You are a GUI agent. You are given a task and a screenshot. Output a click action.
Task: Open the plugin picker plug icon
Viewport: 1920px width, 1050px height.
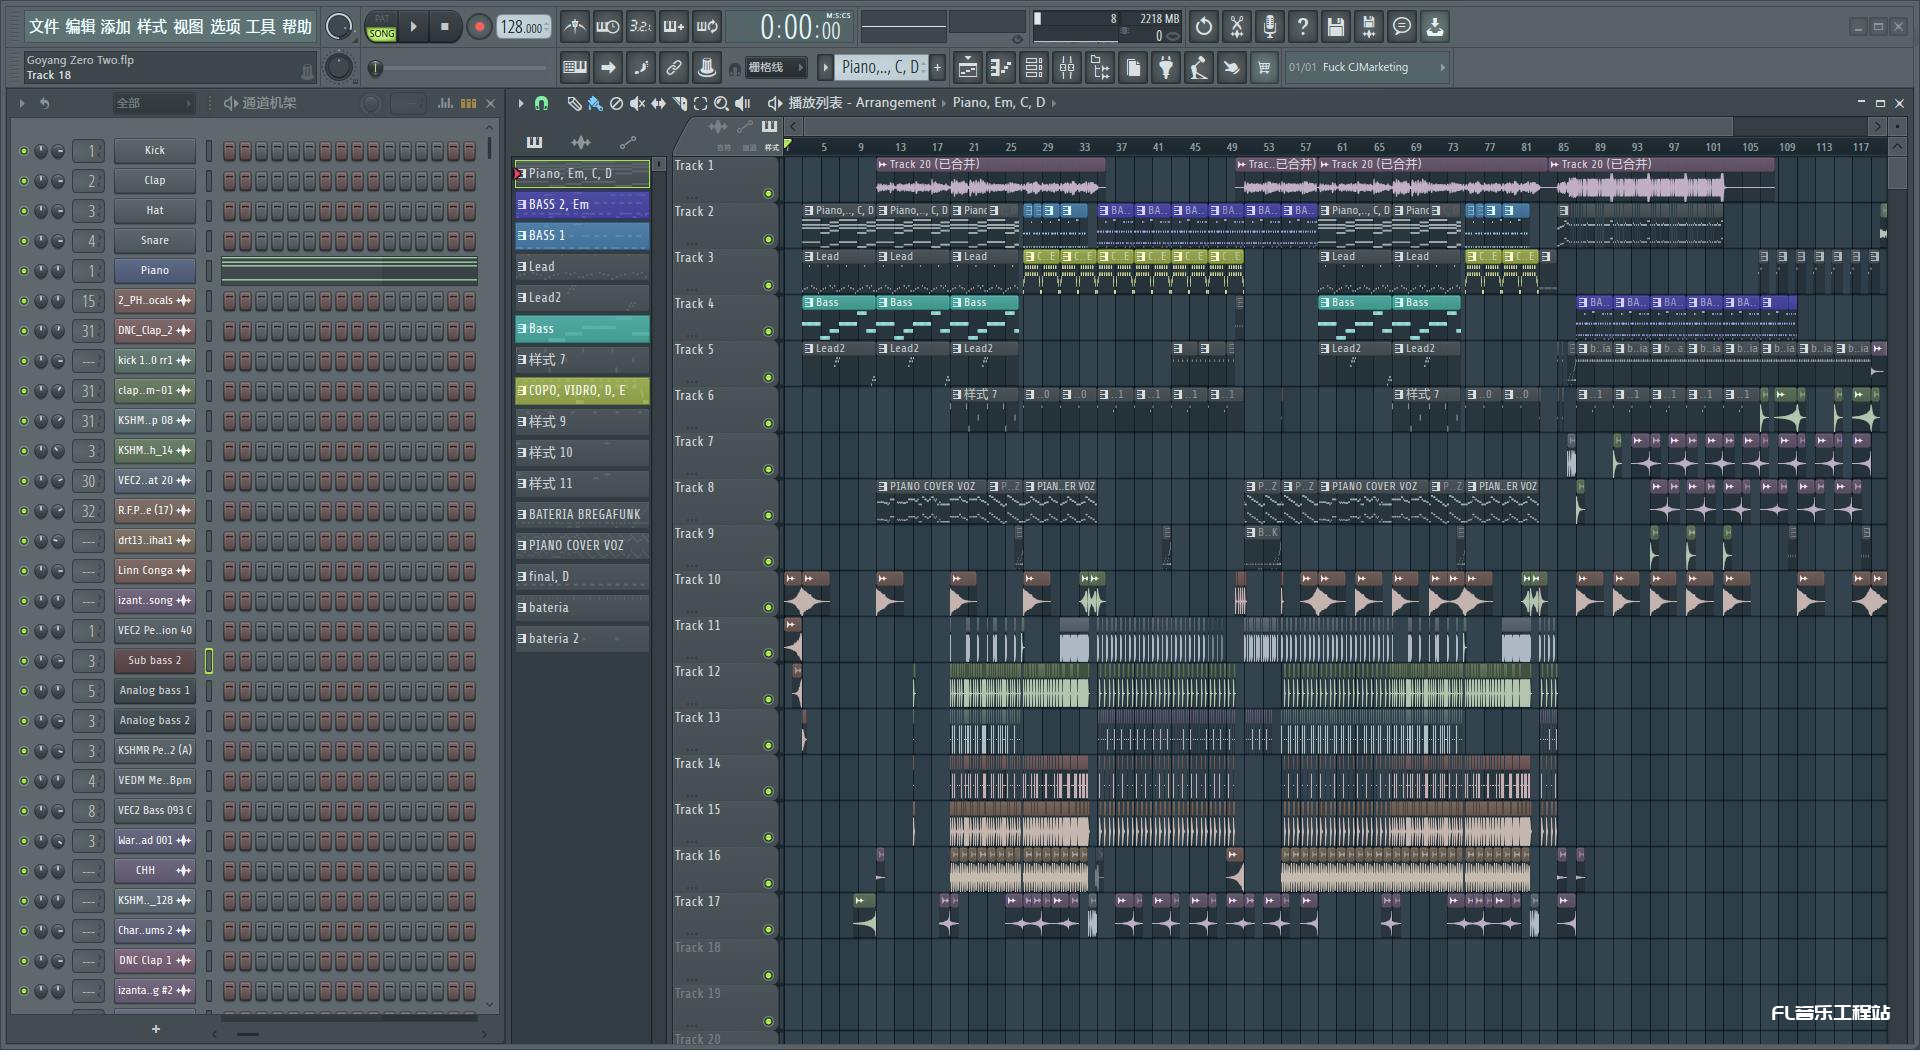click(x=1166, y=68)
